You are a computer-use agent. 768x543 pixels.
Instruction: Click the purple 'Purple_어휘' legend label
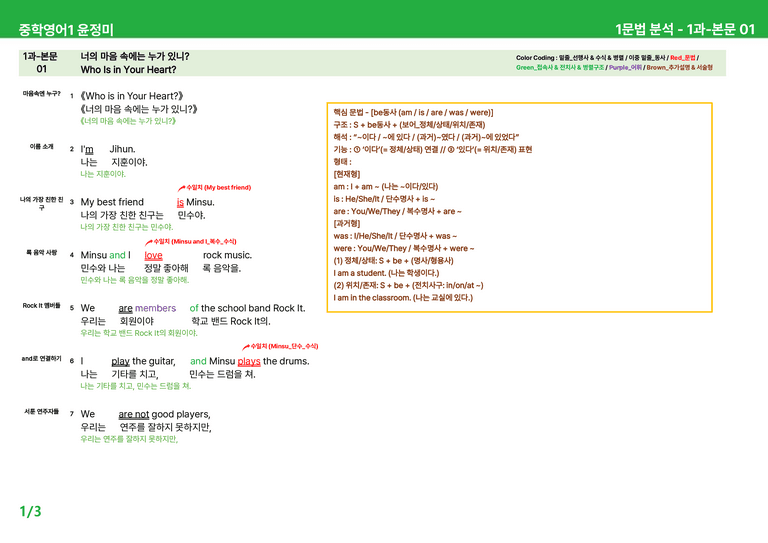(x=625, y=68)
